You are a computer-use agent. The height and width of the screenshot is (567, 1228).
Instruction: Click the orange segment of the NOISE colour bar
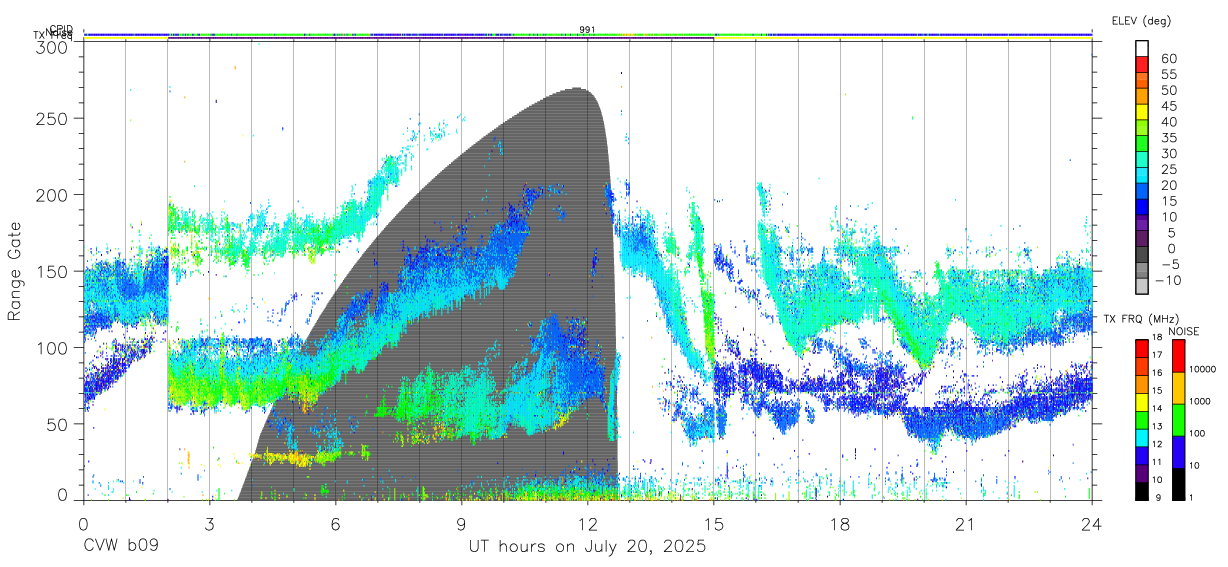[x=1178, y=388]
